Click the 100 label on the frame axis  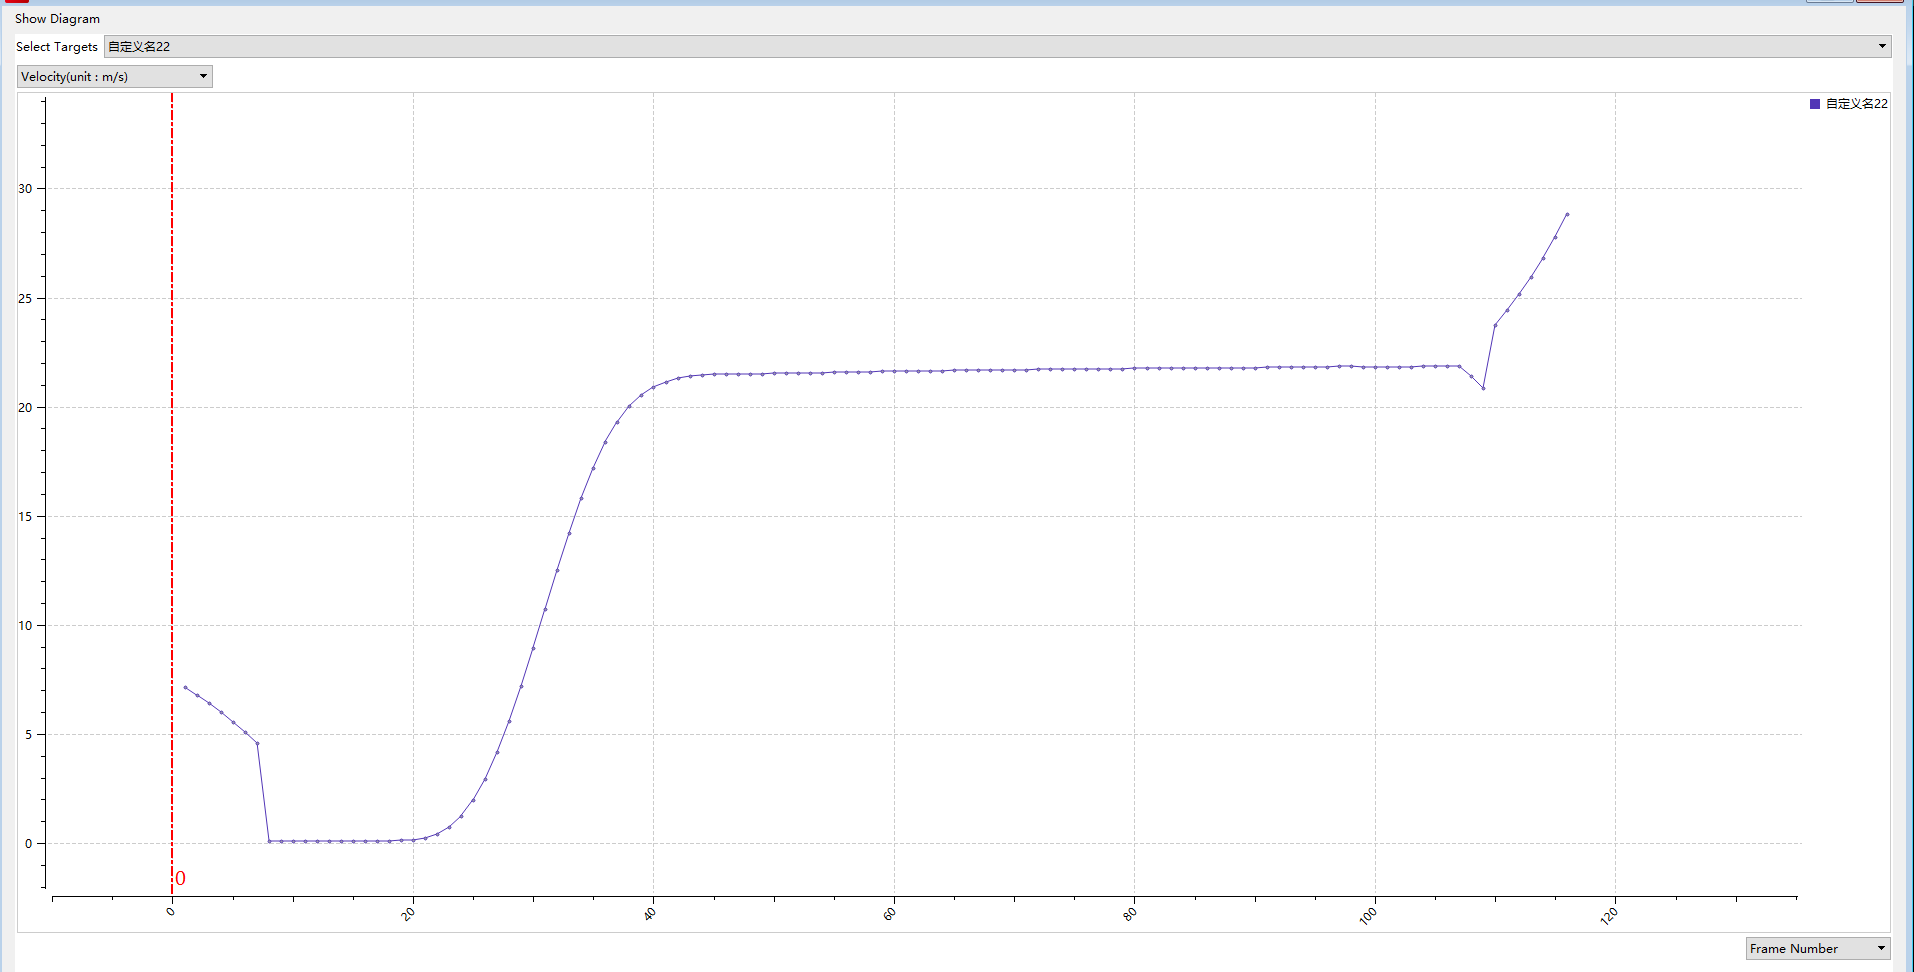[x=1368, y=916]
